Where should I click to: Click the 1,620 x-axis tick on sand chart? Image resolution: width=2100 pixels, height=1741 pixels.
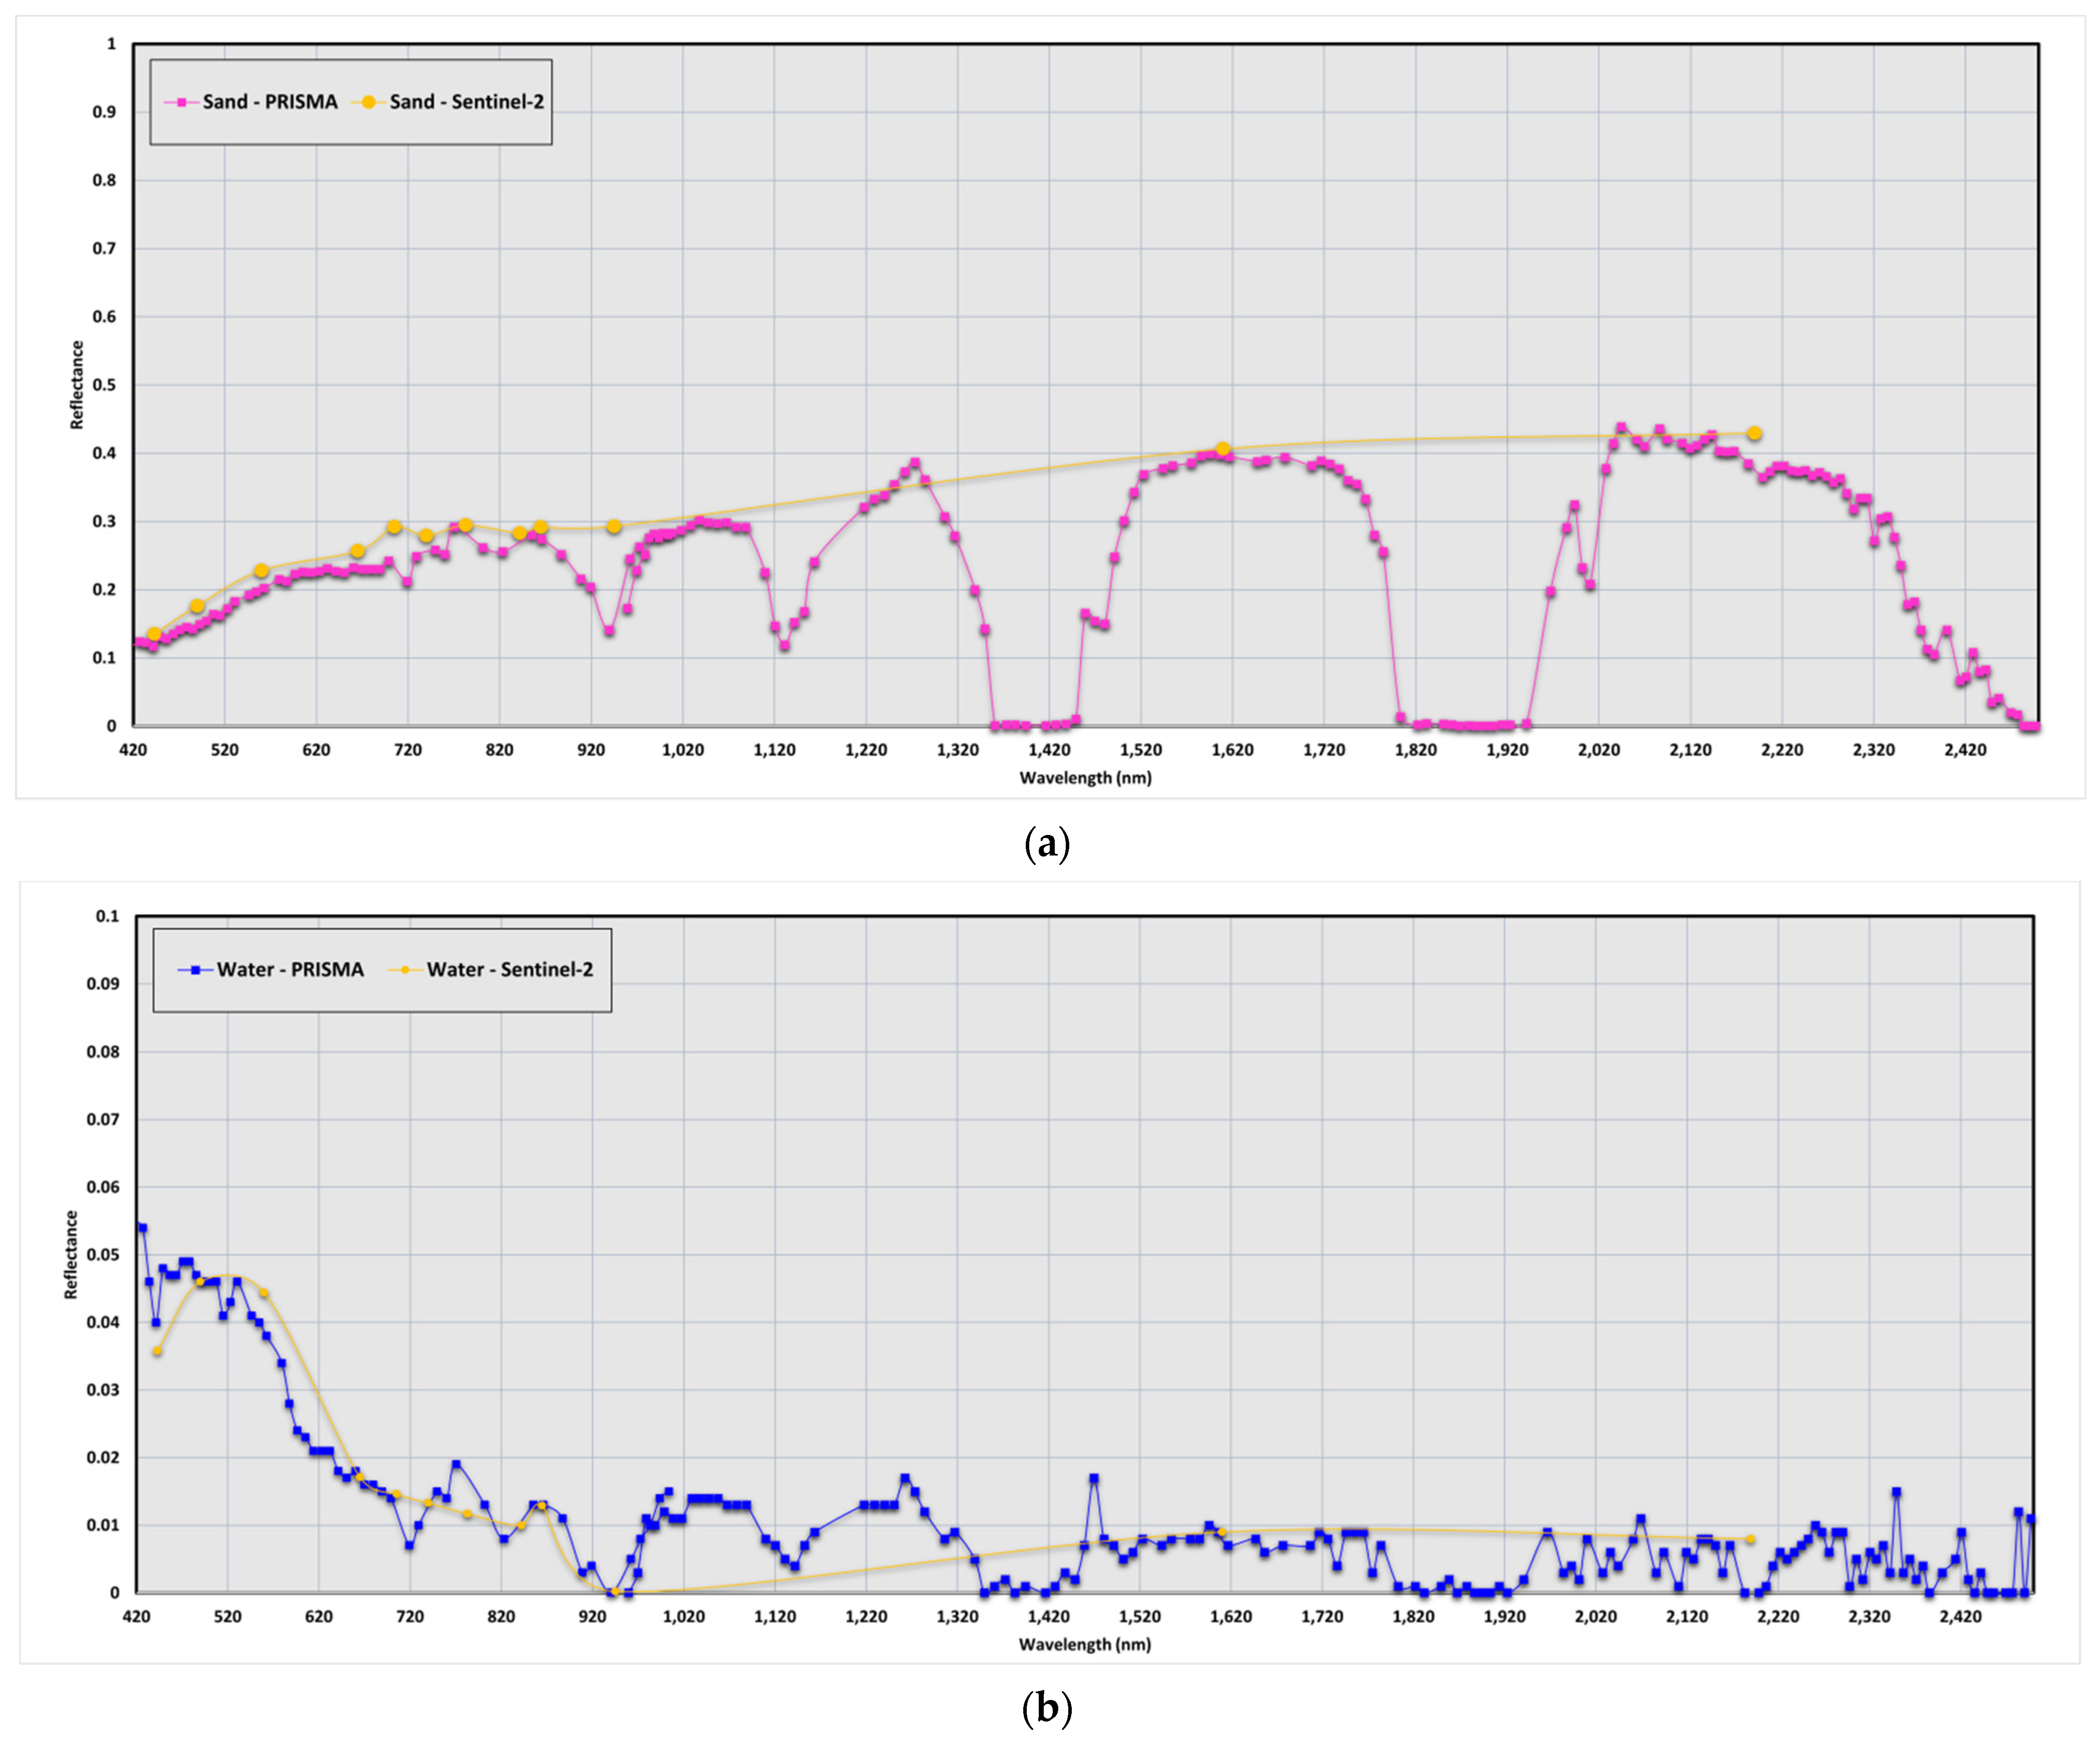1232,750
